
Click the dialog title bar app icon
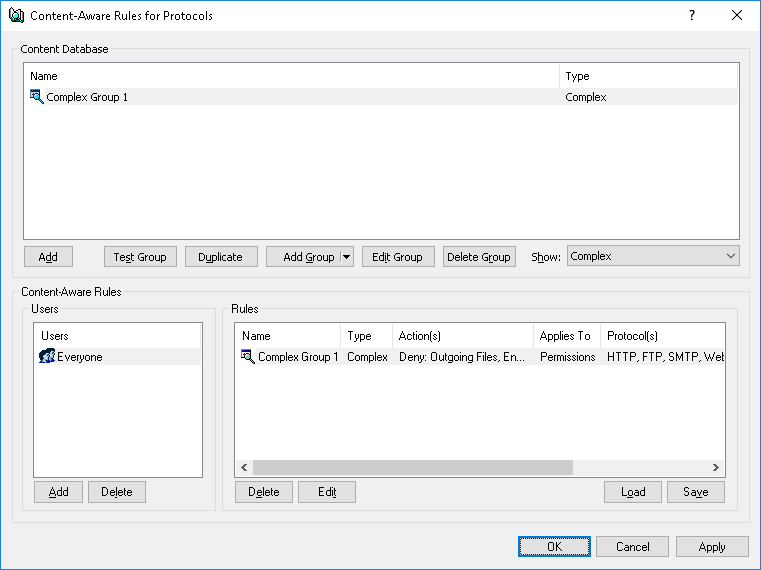(x=15, y=16)
